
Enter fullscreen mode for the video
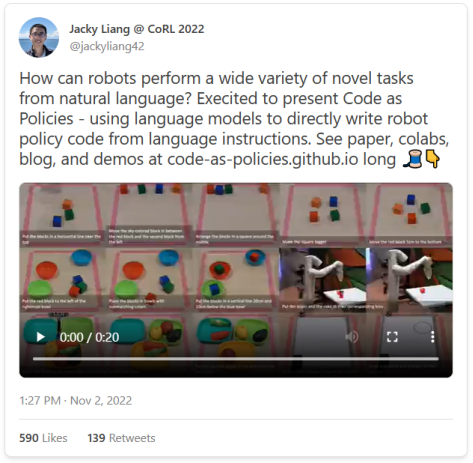(392, 337)
